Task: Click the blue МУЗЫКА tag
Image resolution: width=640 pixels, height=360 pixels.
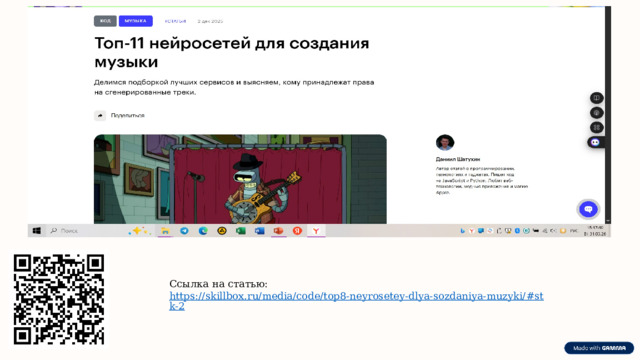Action: click(136, 21)
